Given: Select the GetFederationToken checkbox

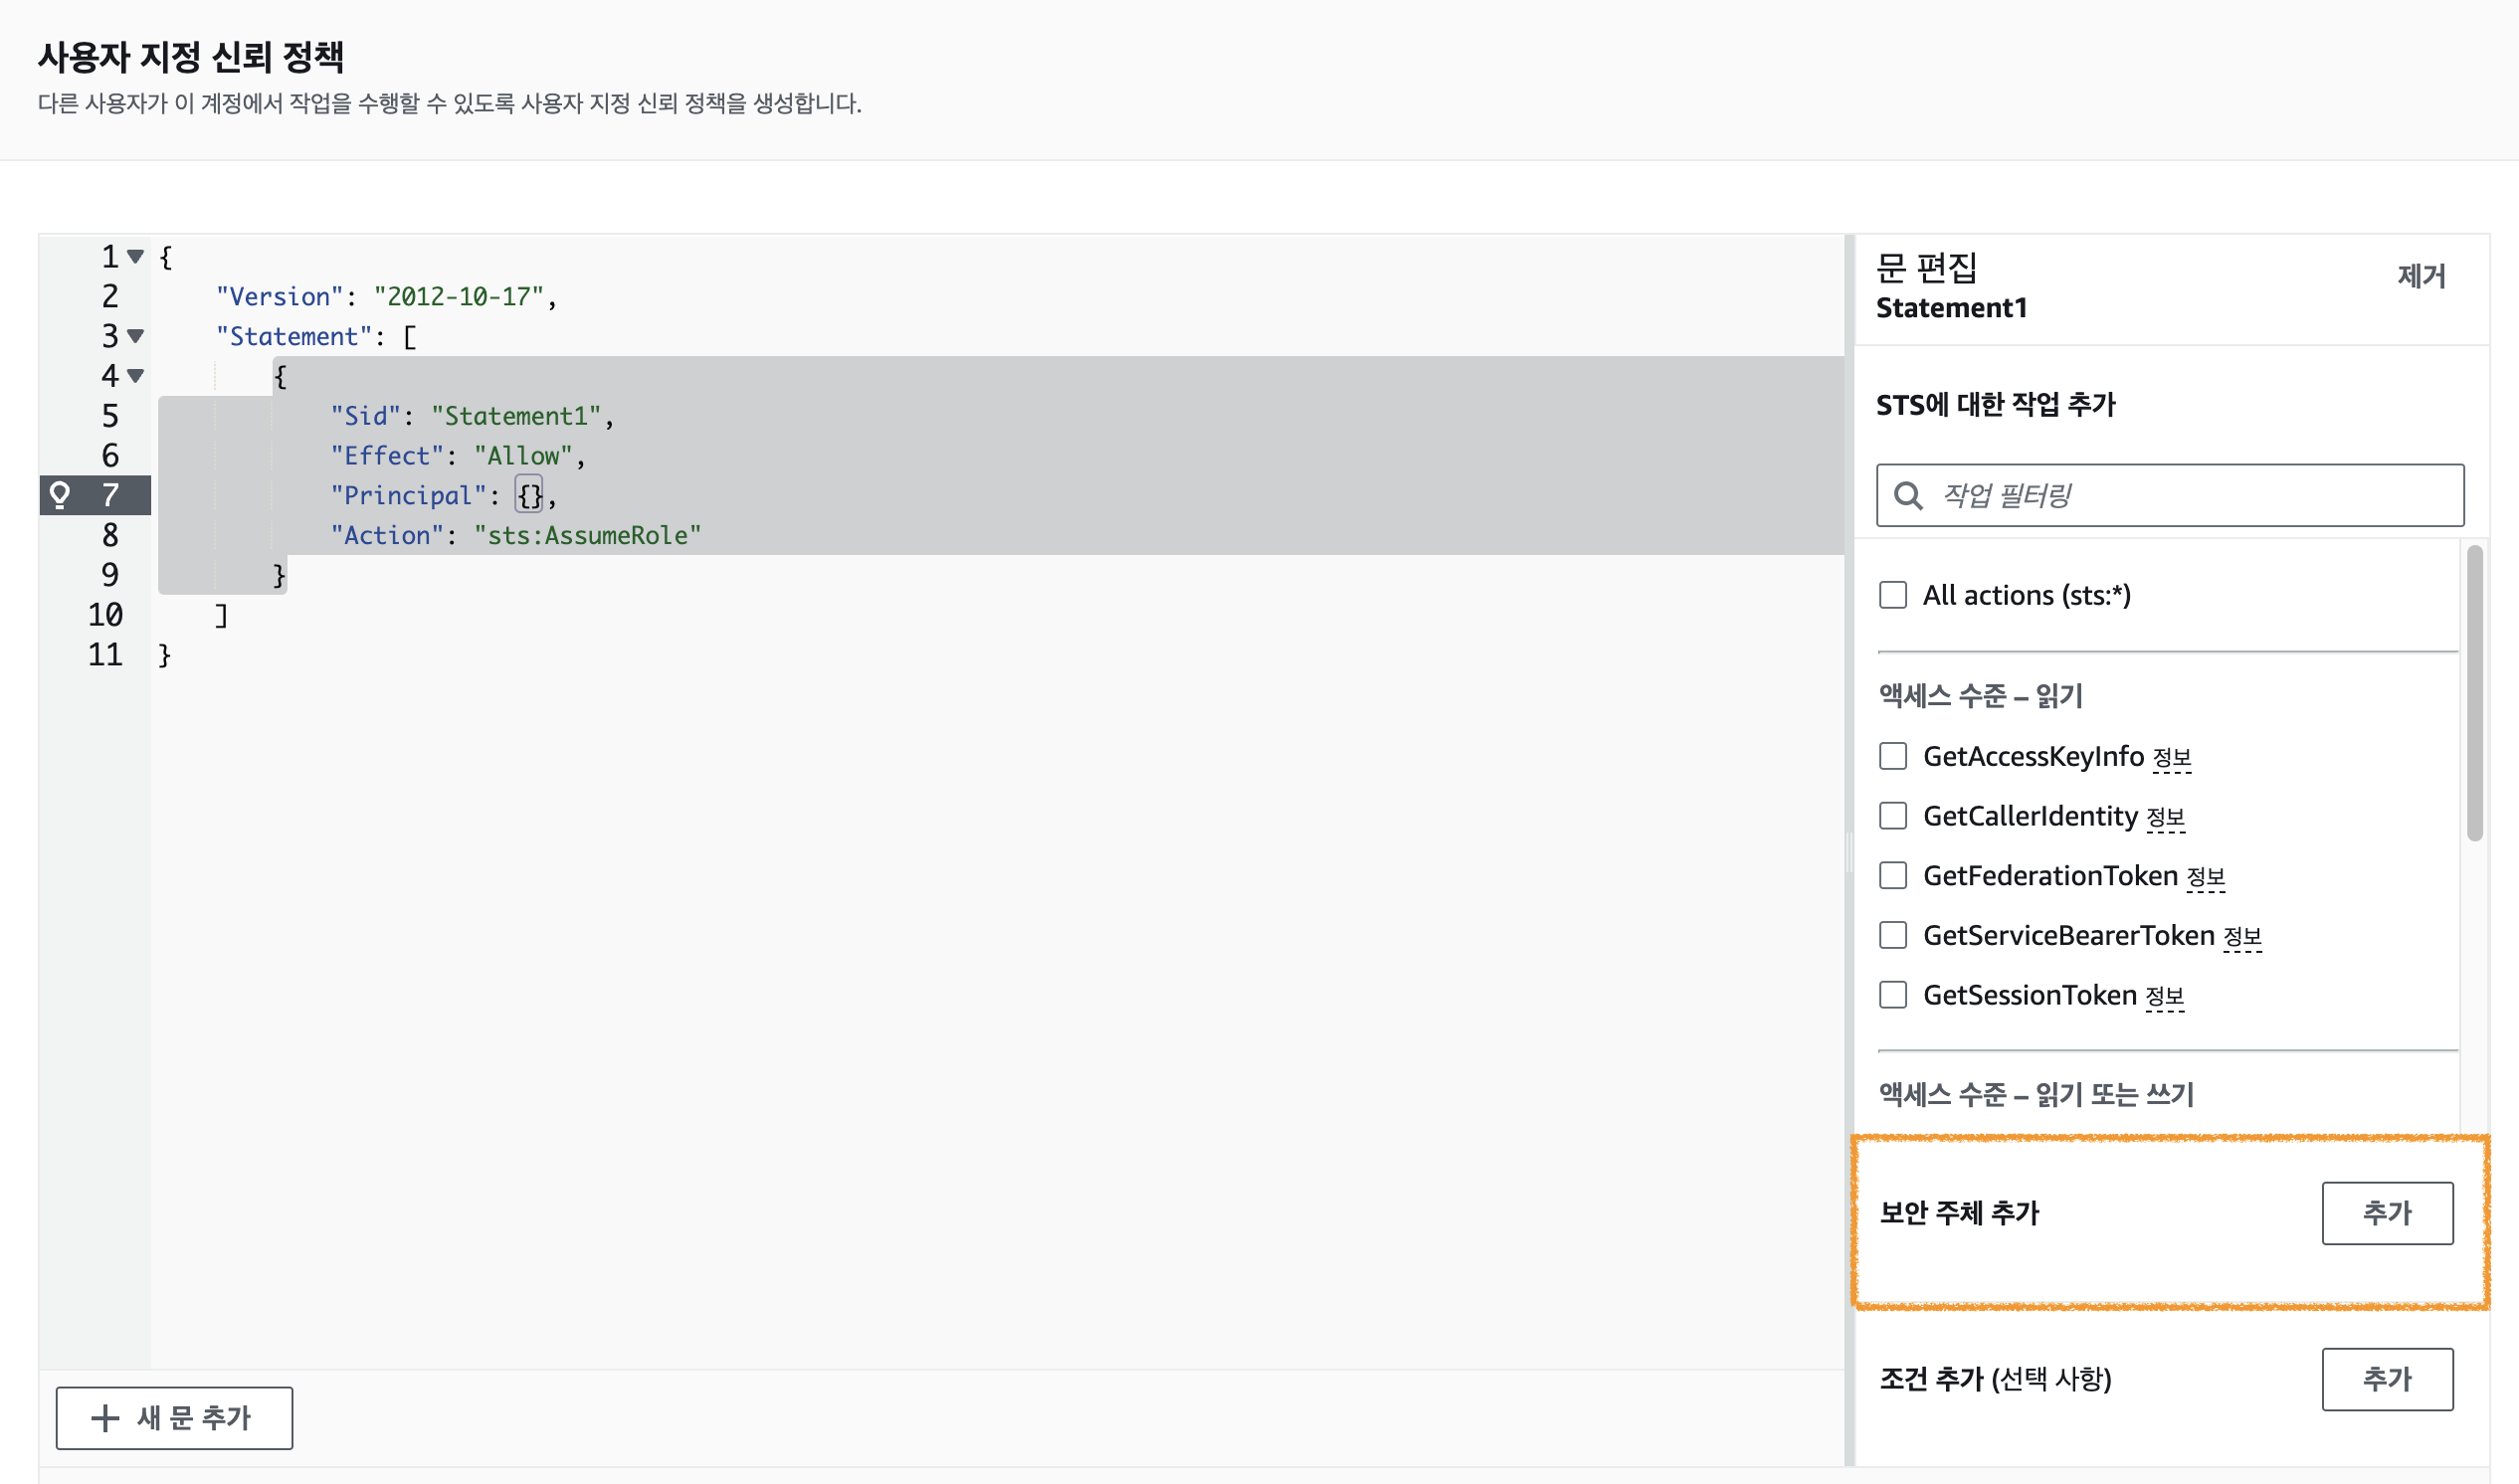Looking at the screenshot, I should 1892,876.
